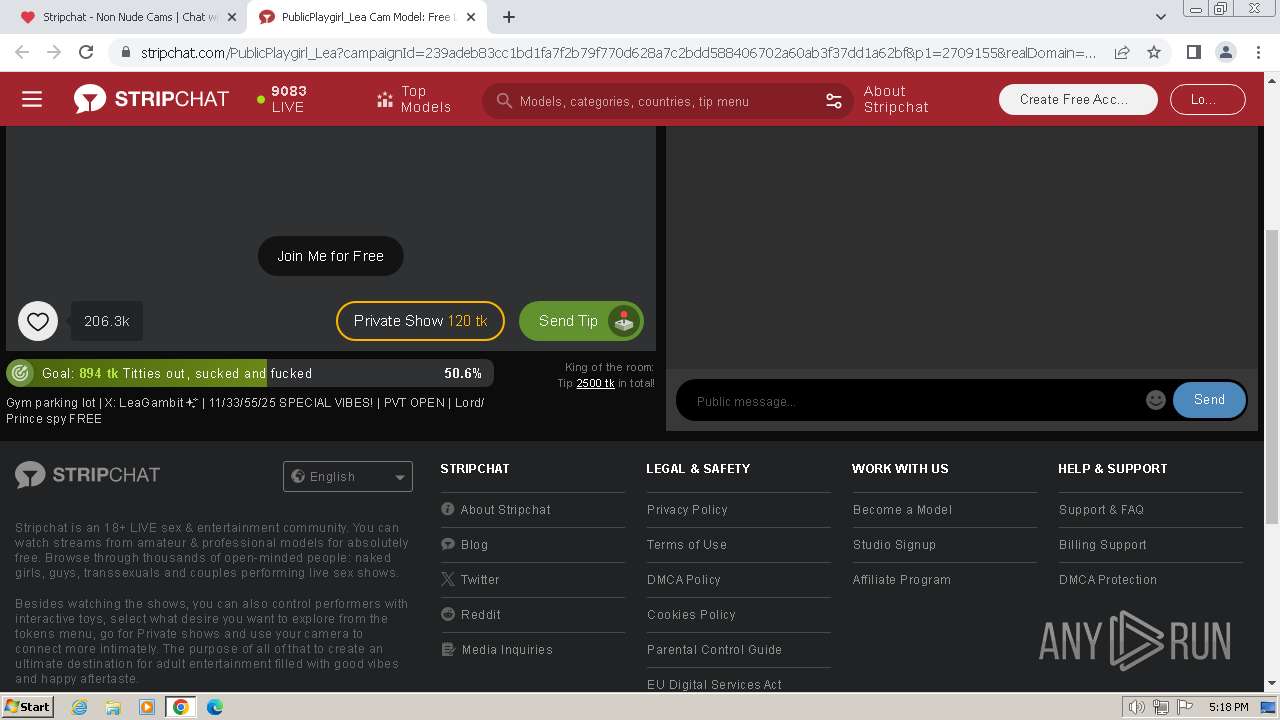Click the browser back arrow
Image resolution: width=1280 pixels, height=720 pixels.
click(22, 52)
